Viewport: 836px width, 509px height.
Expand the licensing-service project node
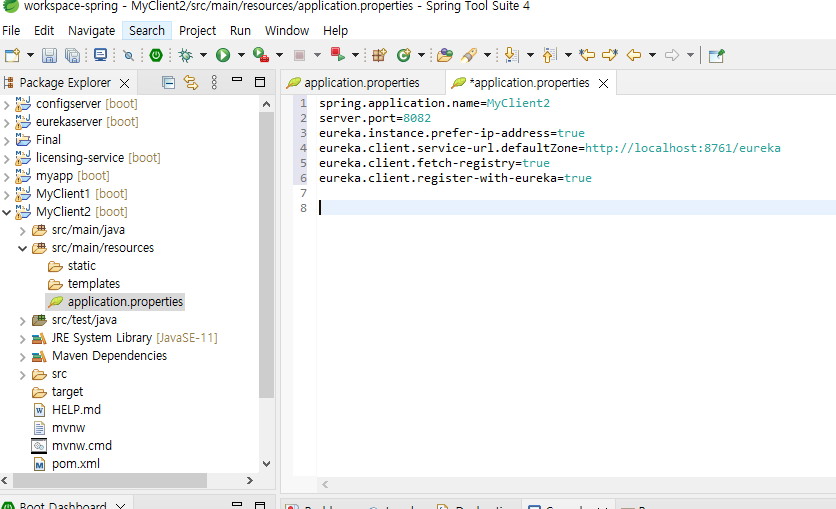tap(6, 158)
